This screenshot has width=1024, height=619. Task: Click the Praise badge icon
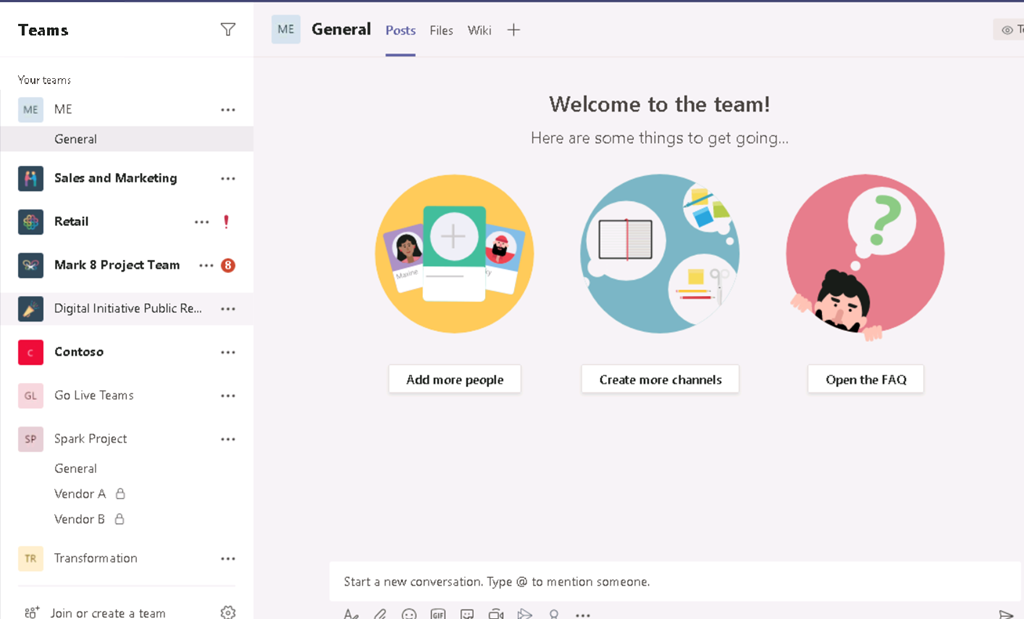pos(554,614)
